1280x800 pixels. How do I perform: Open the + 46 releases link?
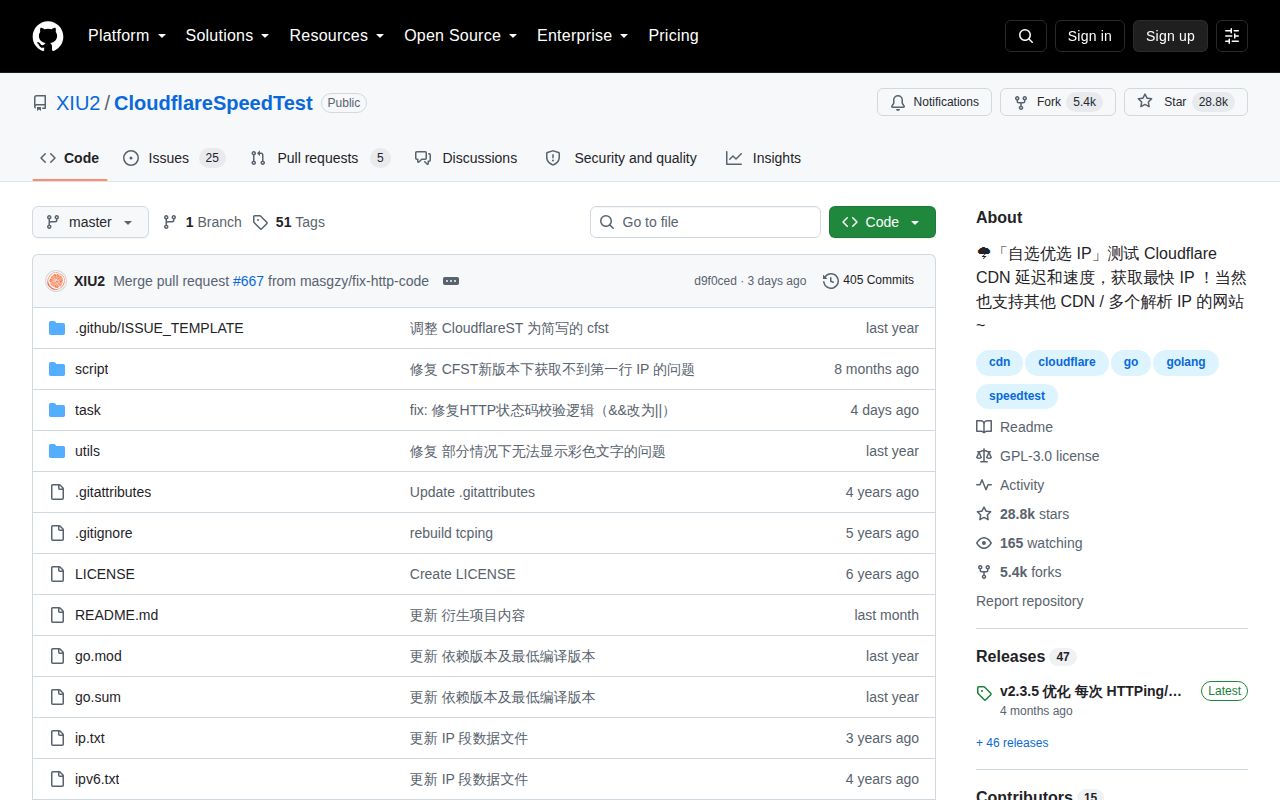pos(1012,743)
